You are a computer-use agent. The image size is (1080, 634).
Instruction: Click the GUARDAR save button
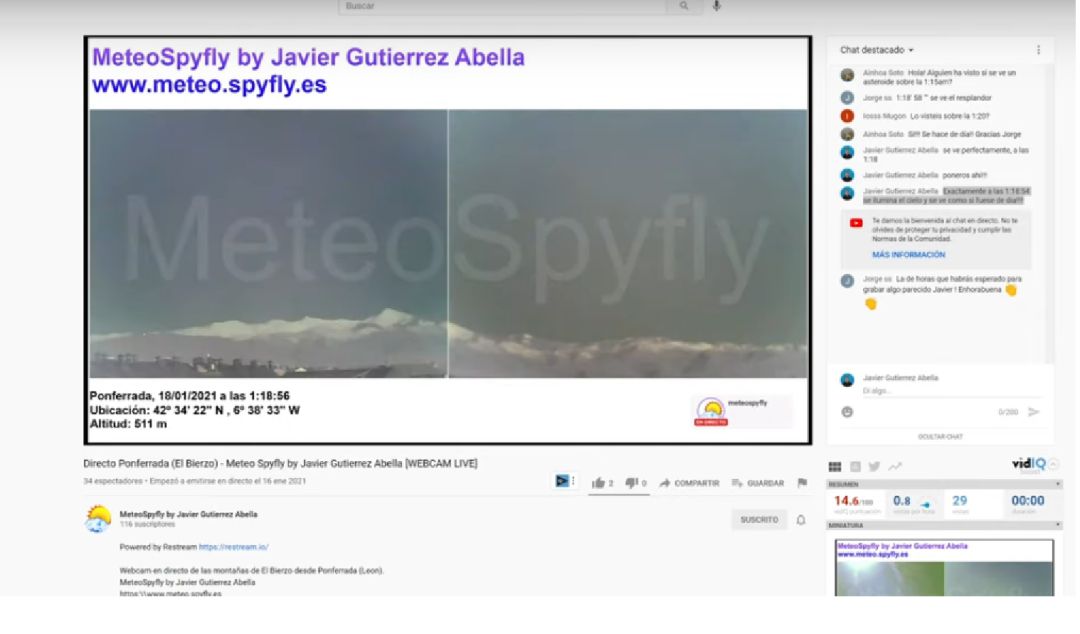point(758,483)
